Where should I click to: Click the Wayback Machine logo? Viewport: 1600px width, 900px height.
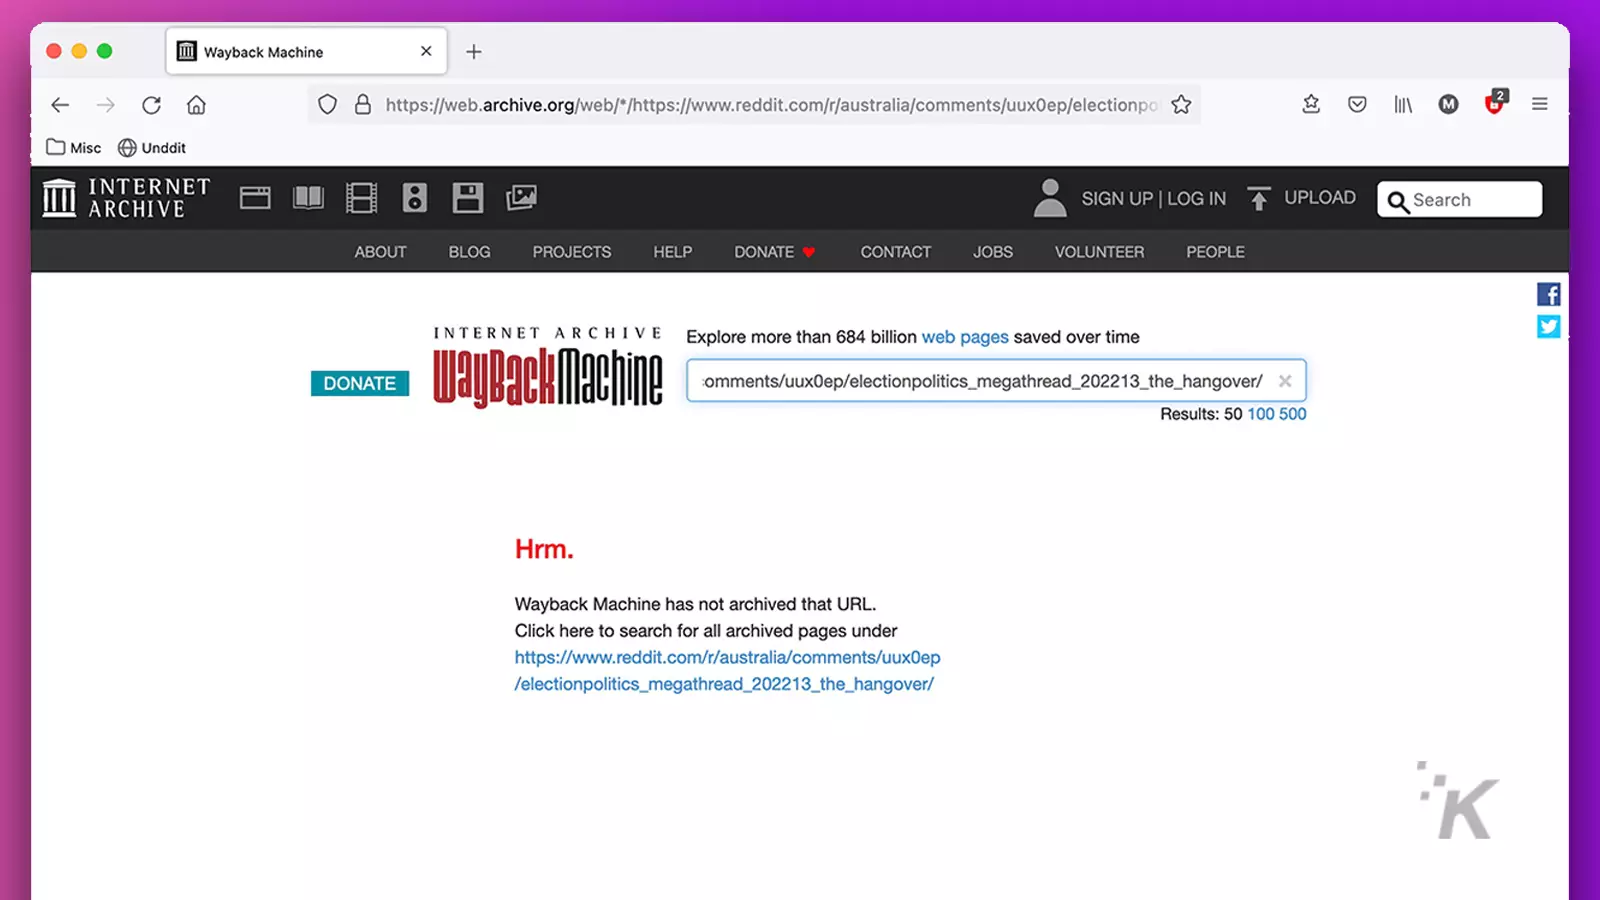(x=547, y=367)
